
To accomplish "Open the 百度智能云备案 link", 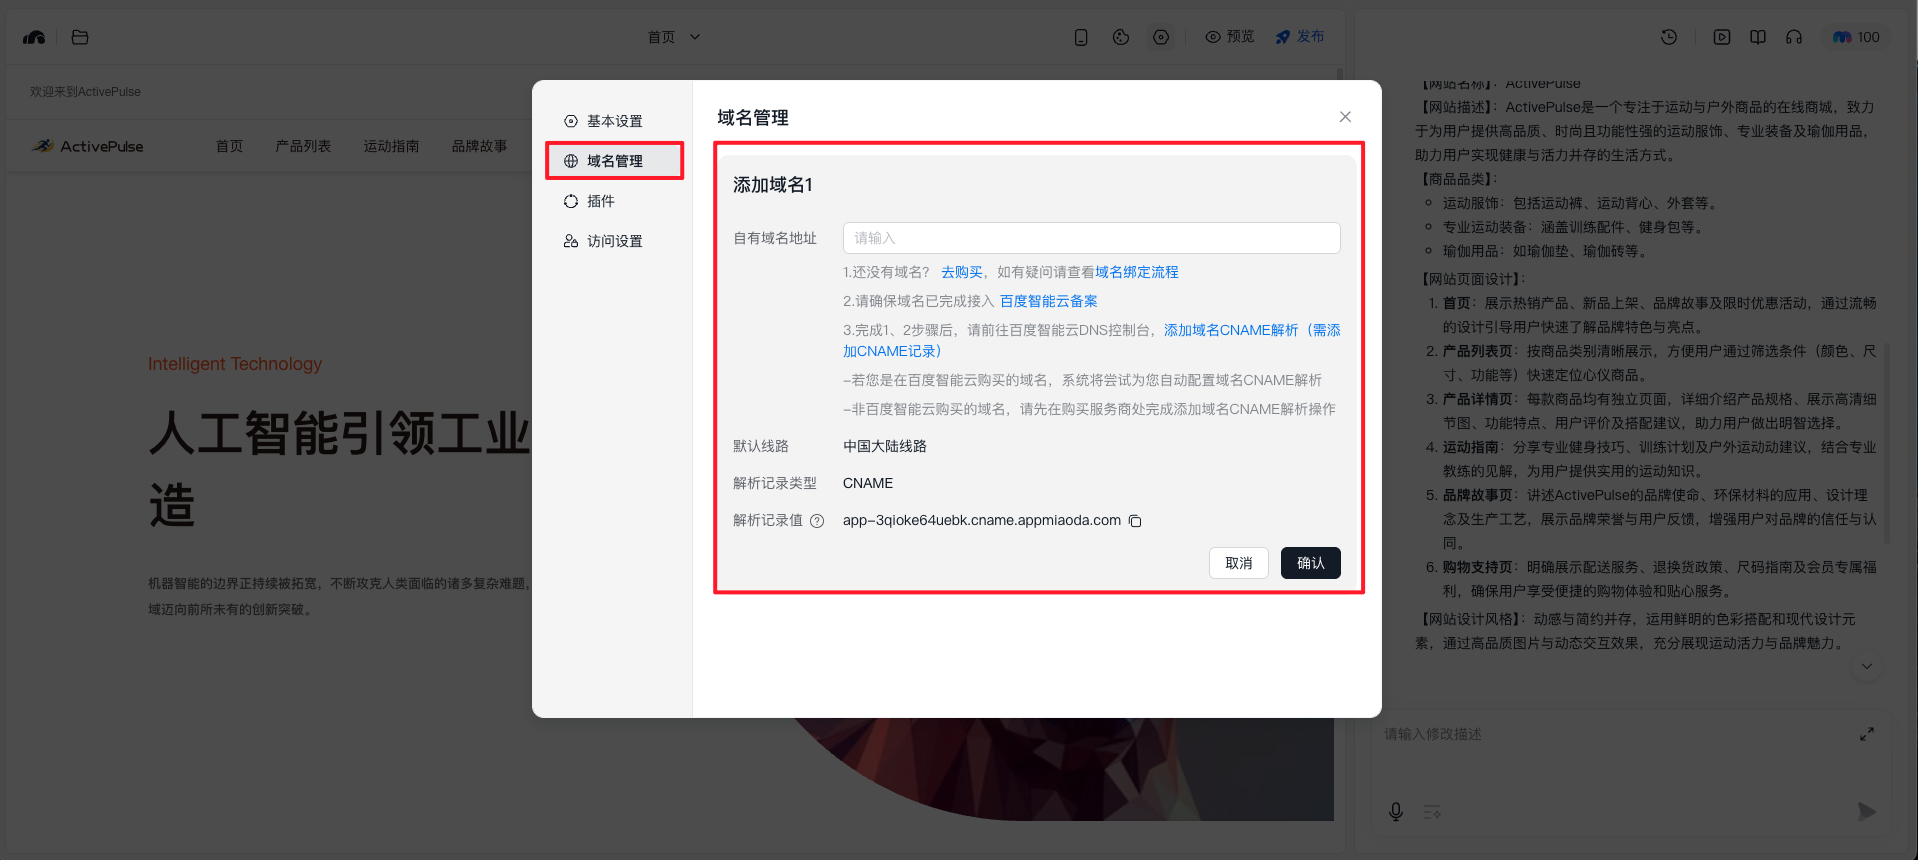I will [1049, 301].
